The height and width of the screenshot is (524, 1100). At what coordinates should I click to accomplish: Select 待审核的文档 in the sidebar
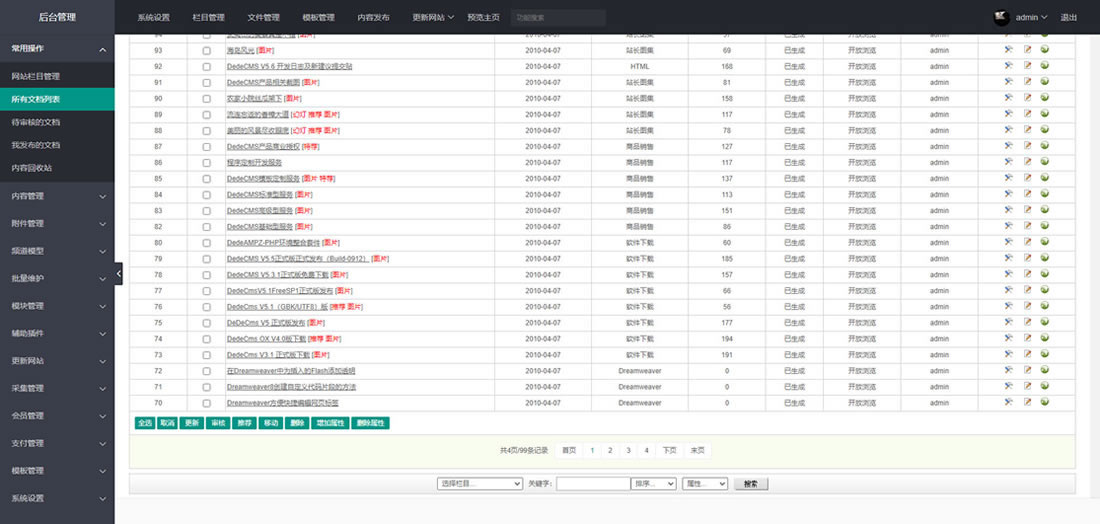[36, 121]
